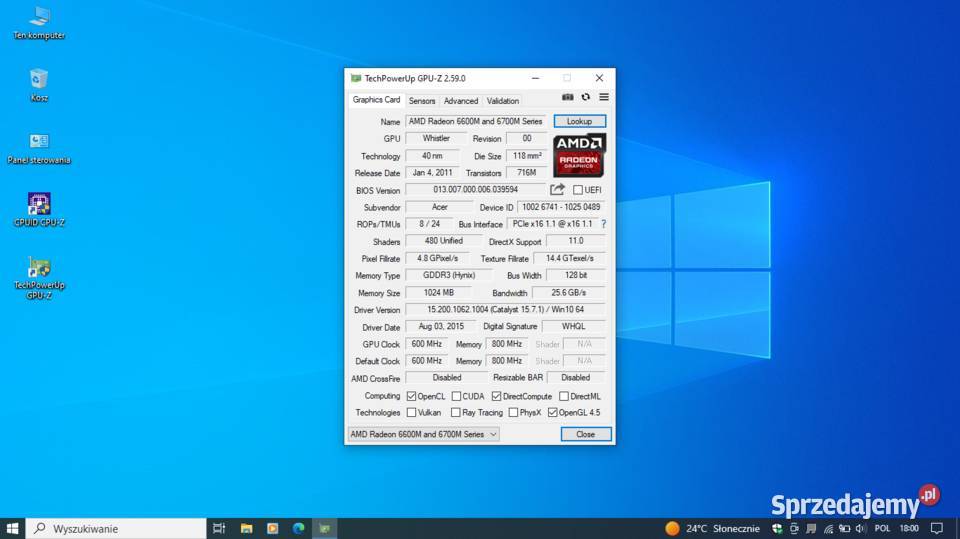
Task: Toggle the PhysX checkbox
Action: tap(513, 413)
